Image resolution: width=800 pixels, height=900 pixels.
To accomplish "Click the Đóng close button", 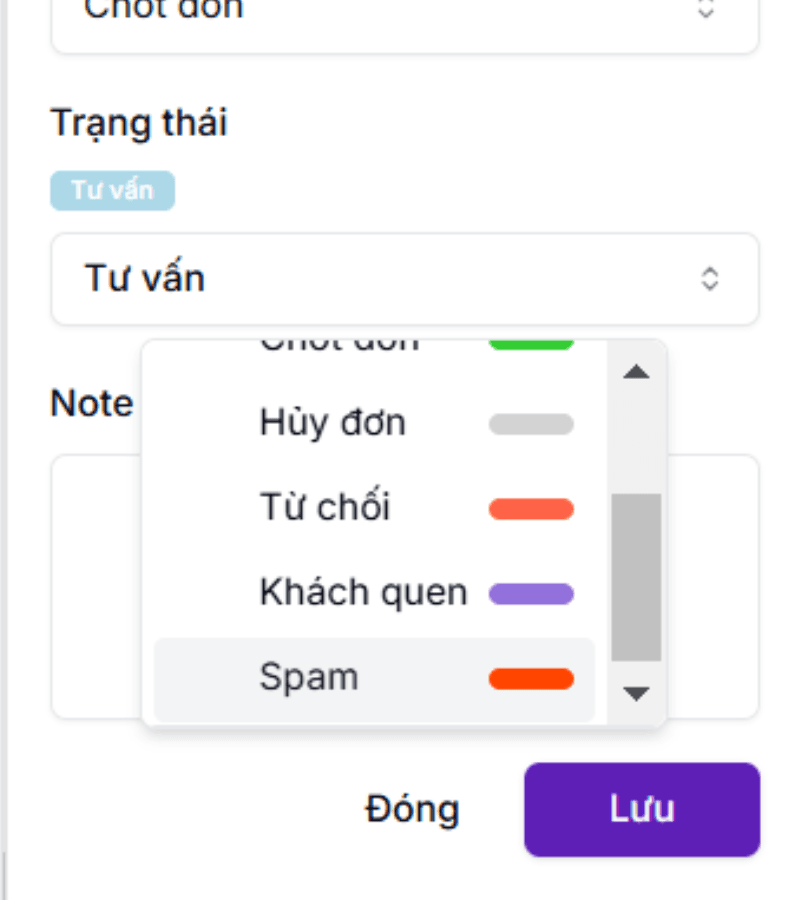I will (412, 809).
